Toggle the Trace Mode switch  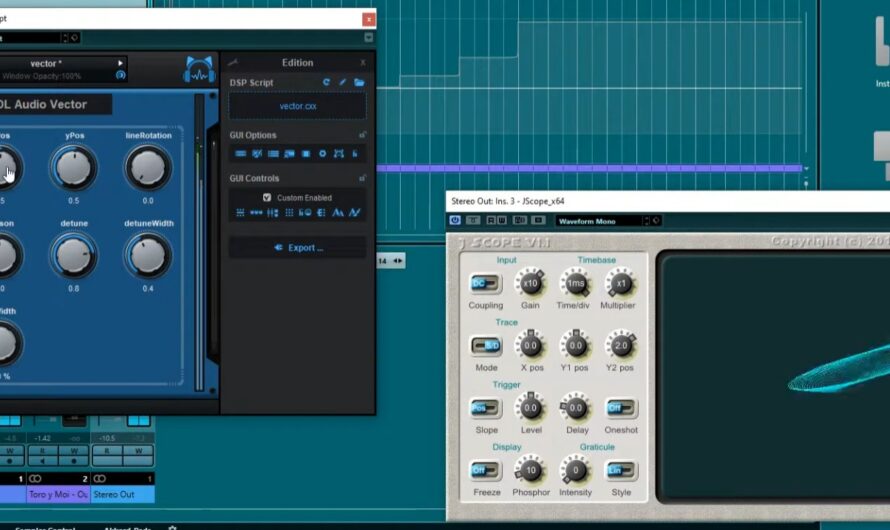click(486, 346)
